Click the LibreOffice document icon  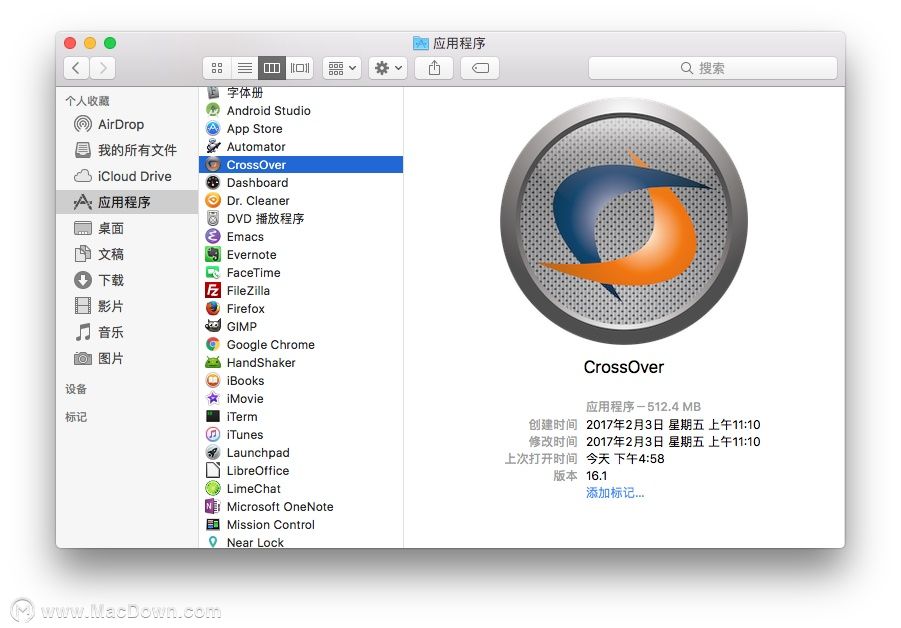click(213, 470)
